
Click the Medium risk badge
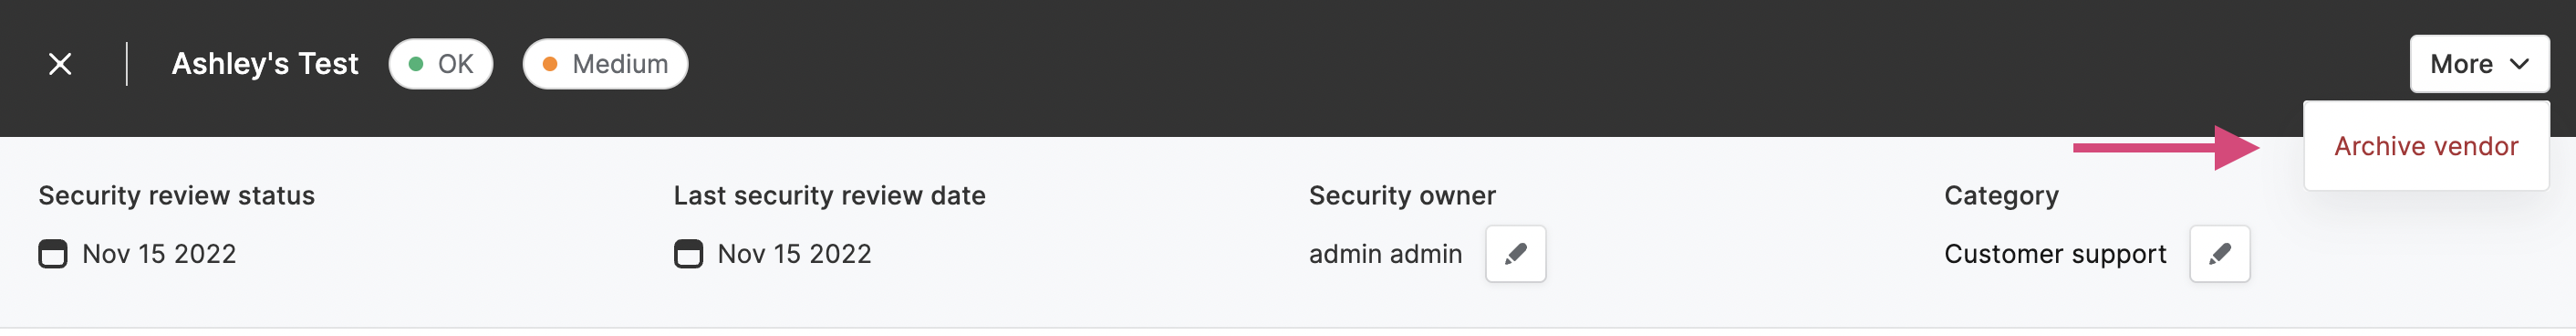point(605,64)
